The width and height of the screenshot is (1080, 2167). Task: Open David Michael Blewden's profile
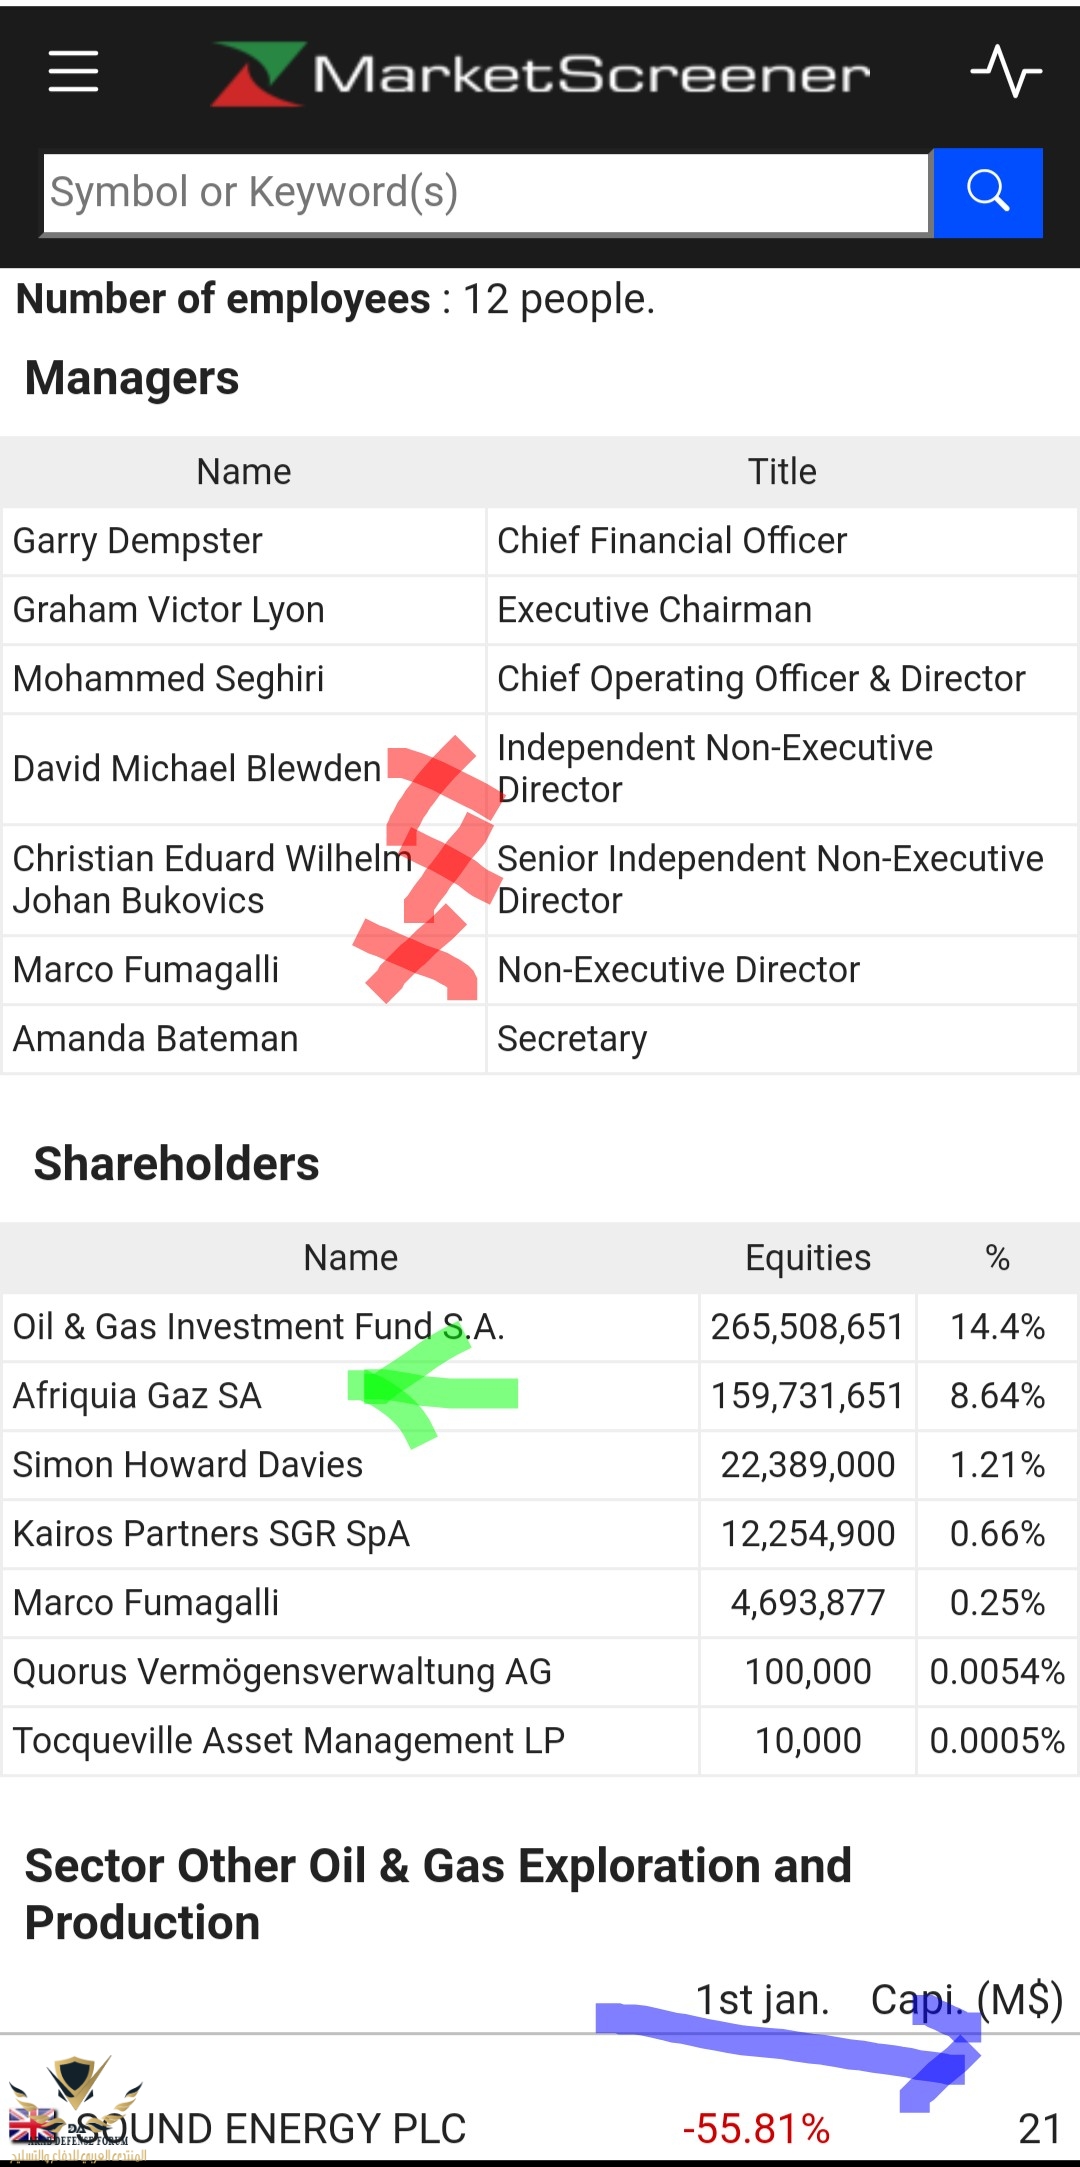[x=197, y=769]
